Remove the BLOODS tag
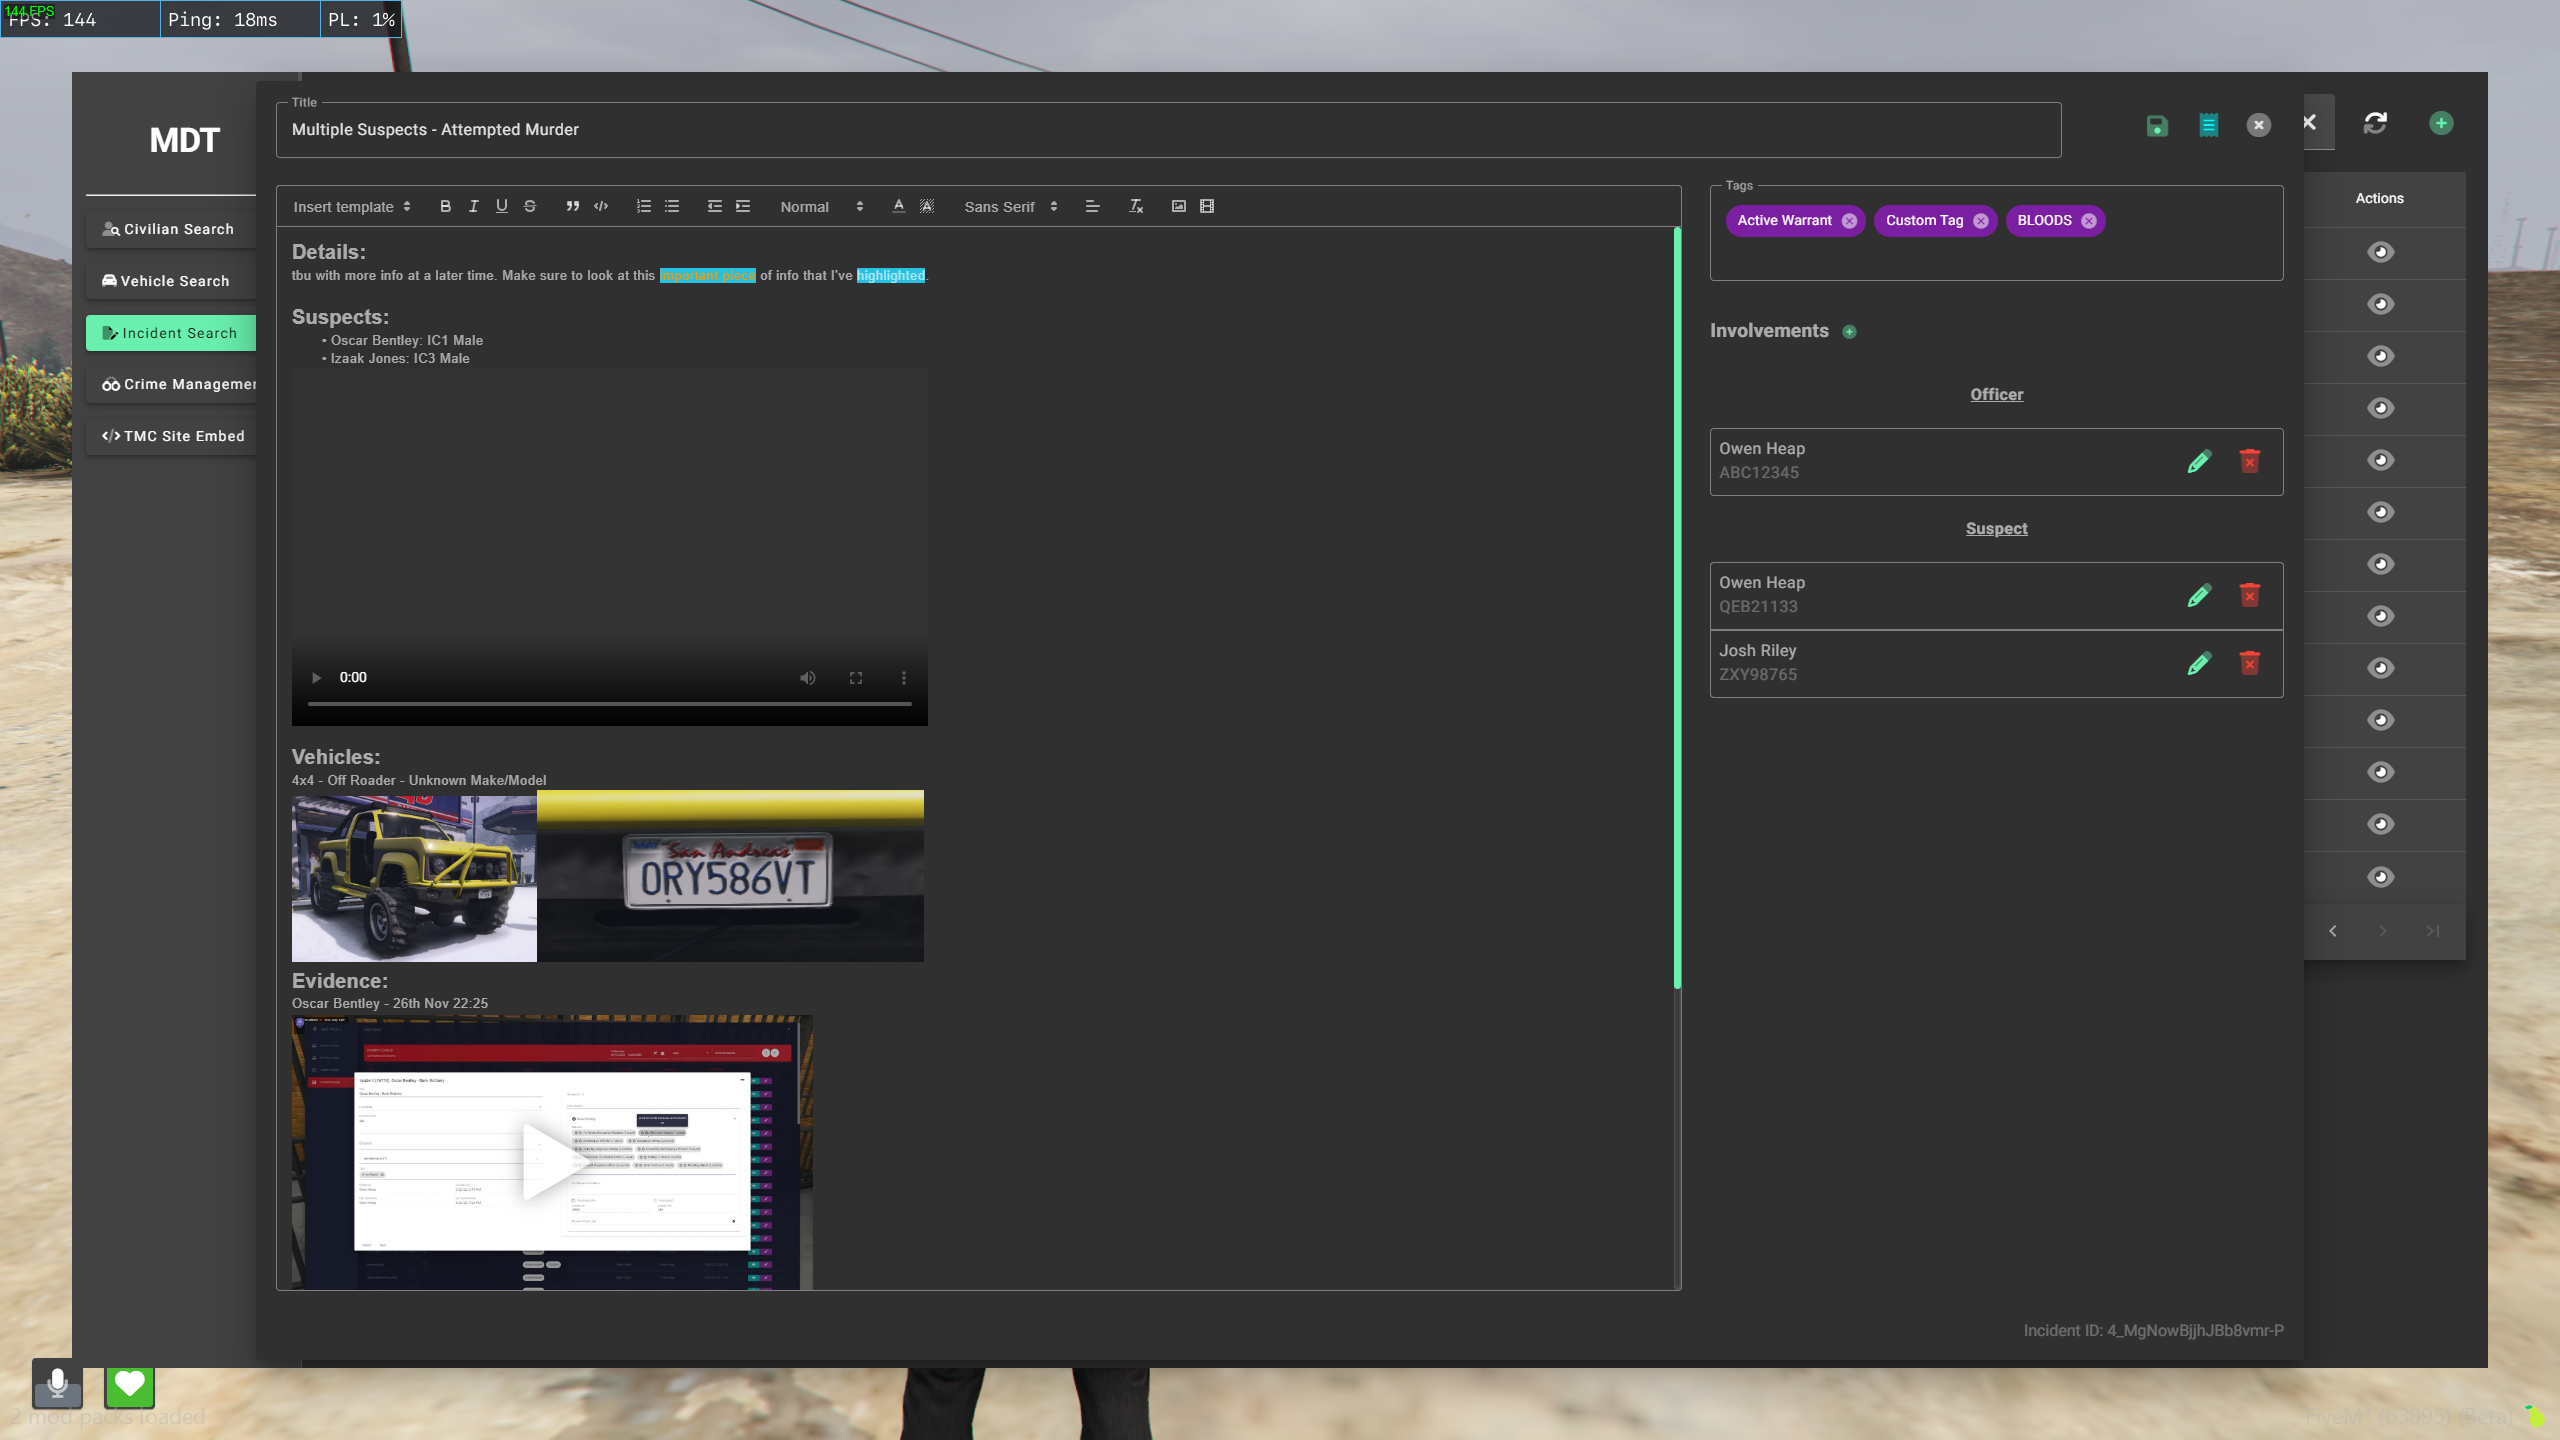Image resolution: width=2560 pixels, height=1440 pixels. click(2089, 221)
